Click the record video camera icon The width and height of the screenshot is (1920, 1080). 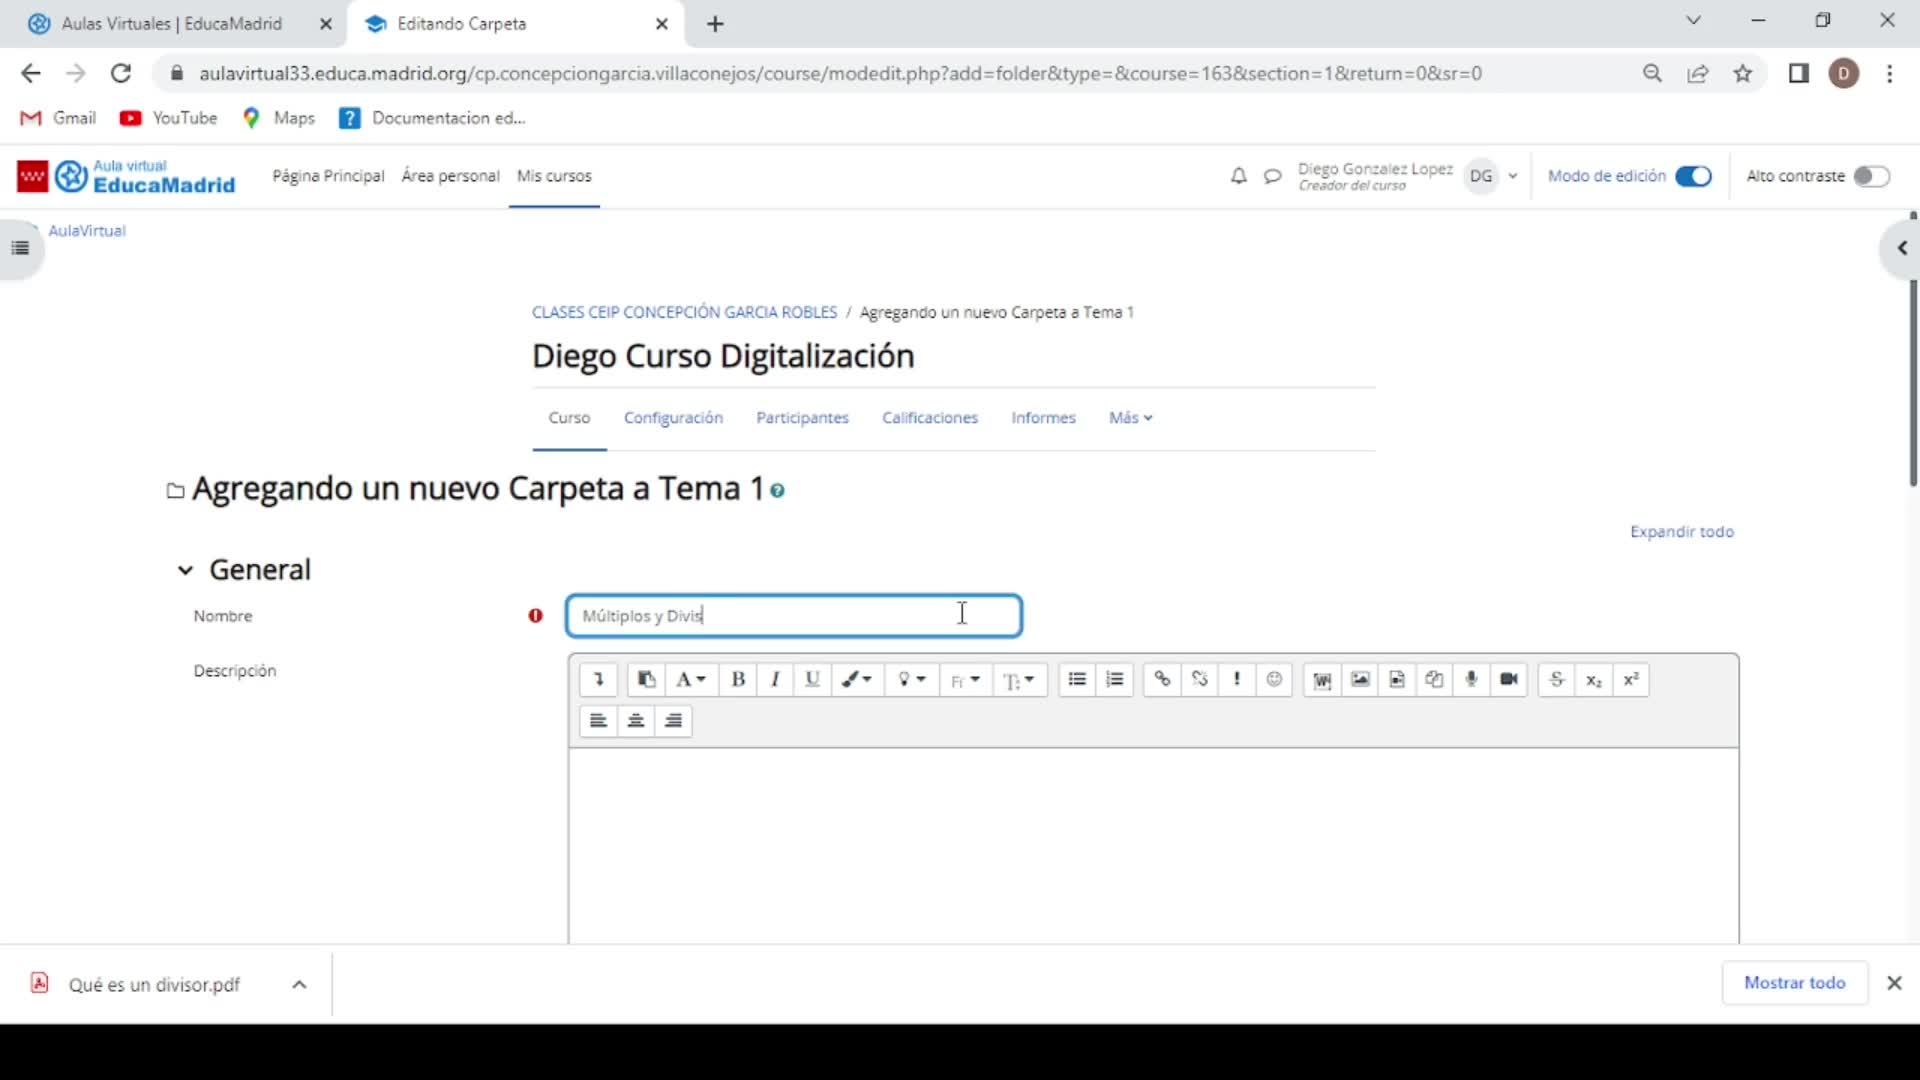(1509, 680)
